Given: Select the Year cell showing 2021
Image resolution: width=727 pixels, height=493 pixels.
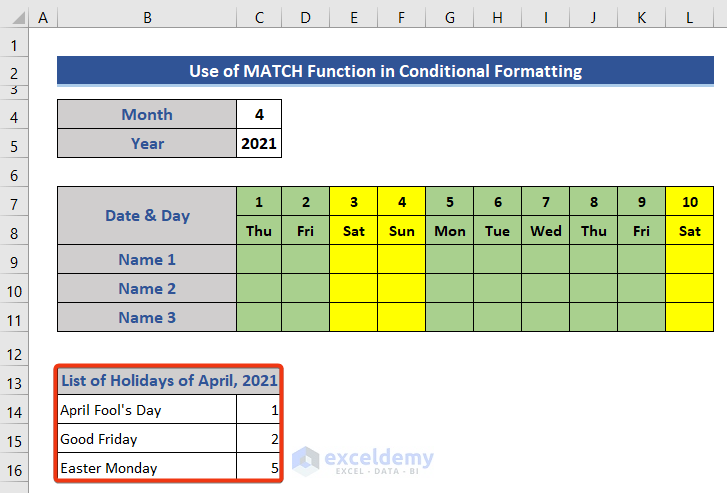Looking at the screenshot, I should (259, 143).
